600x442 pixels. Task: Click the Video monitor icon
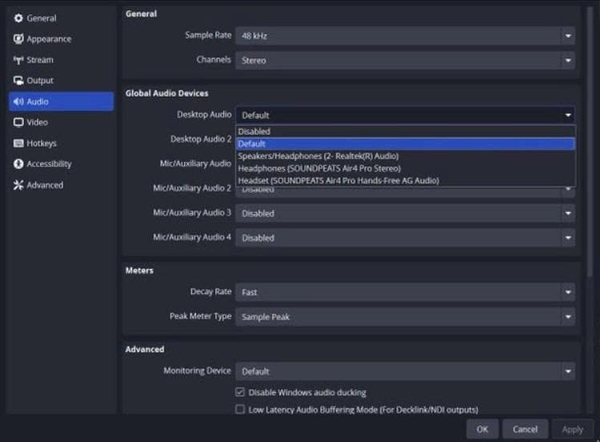point(18,122)
